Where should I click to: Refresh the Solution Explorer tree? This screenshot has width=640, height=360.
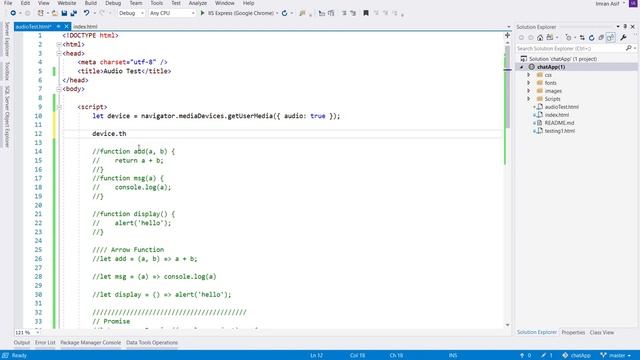[x=591, y=38]
